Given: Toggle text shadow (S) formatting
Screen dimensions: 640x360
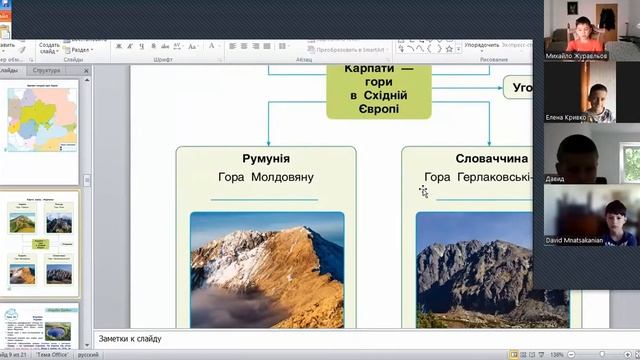Looking at the screenshot, I should (153, 47).
